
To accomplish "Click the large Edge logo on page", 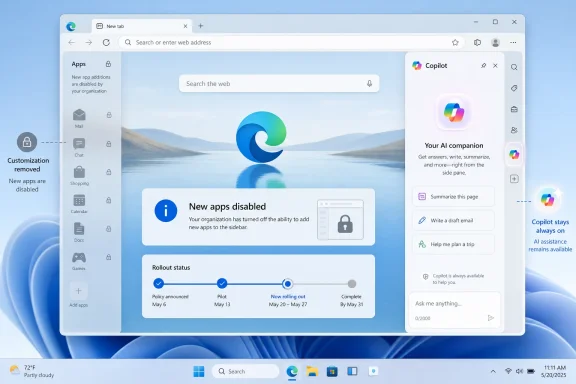I will coord(261,137).
